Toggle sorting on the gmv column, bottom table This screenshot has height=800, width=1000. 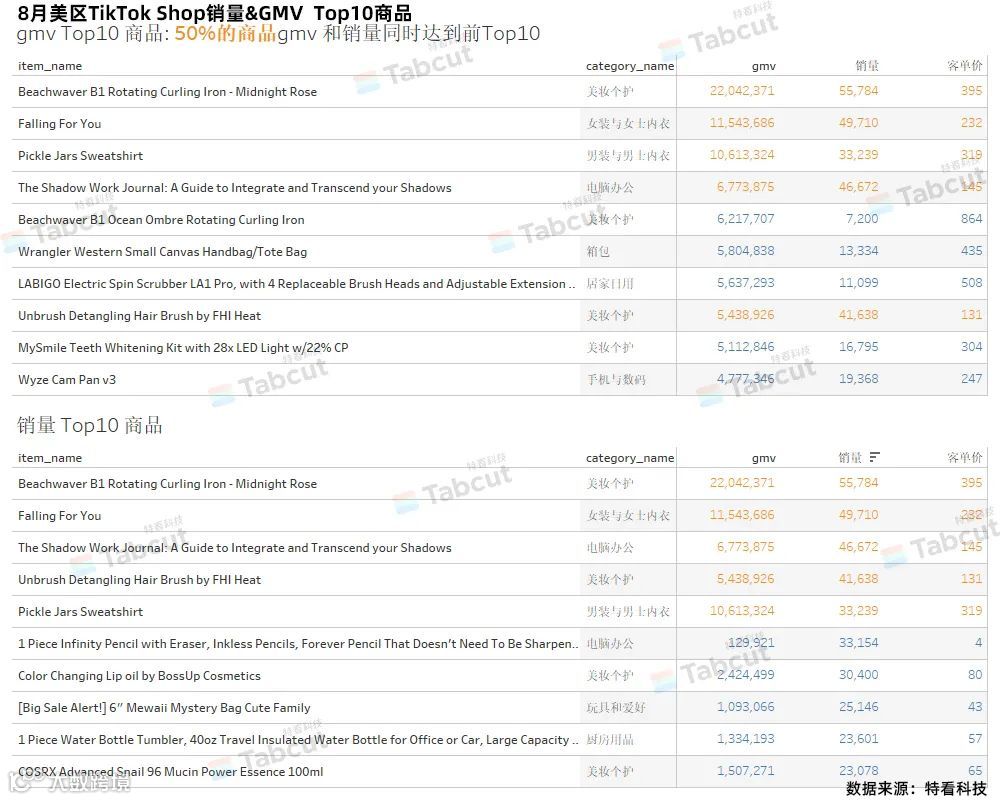pos(763,457)
